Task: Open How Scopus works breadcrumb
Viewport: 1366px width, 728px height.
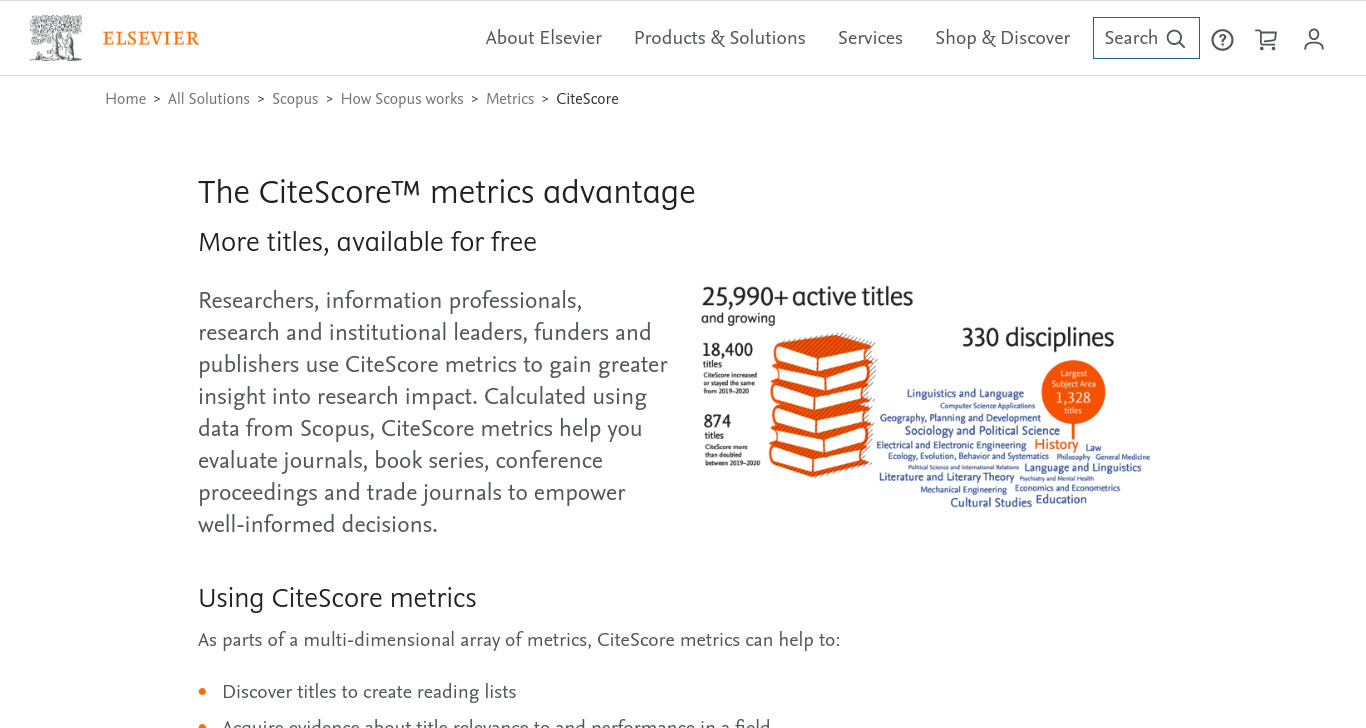Action: (402, 99)
